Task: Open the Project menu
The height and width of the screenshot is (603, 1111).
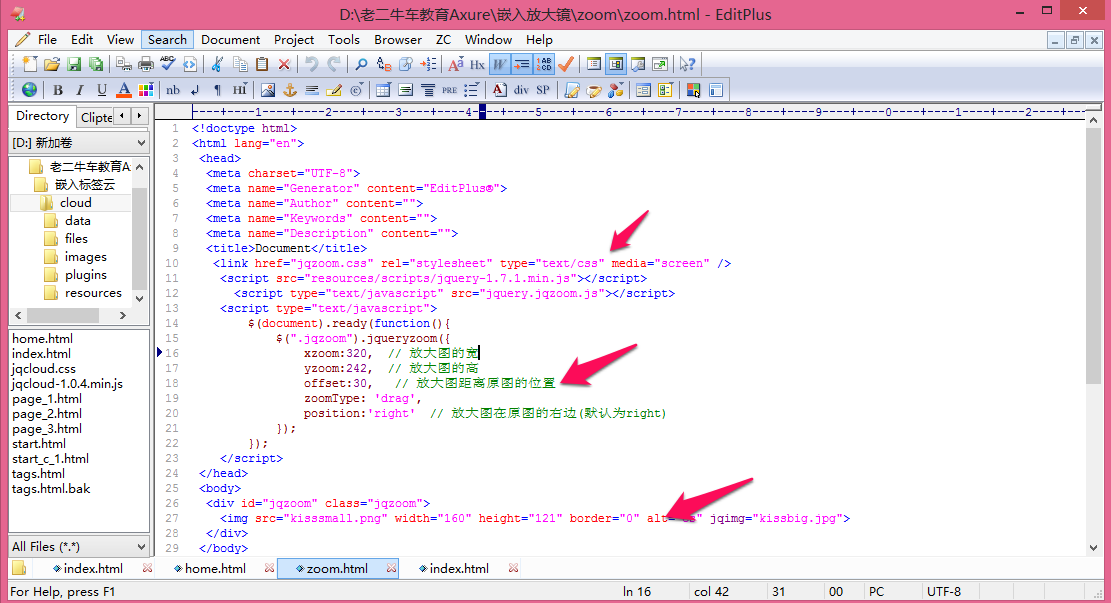Action: [294, 40]
